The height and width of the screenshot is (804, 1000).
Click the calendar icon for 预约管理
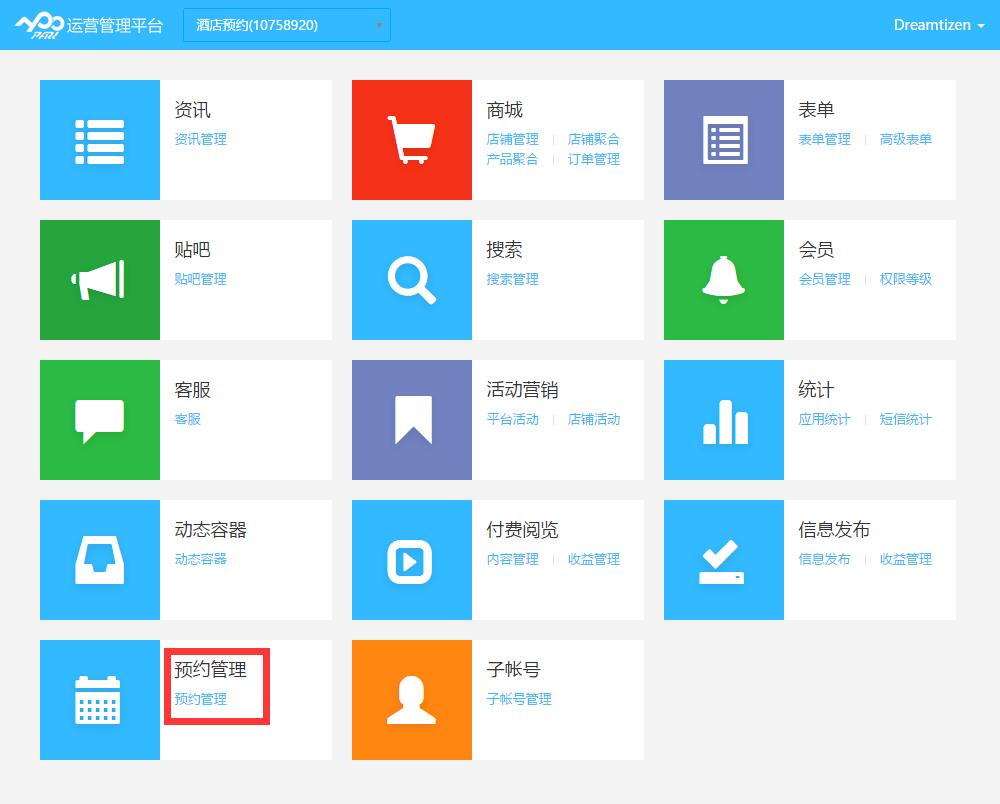(99, 700)
